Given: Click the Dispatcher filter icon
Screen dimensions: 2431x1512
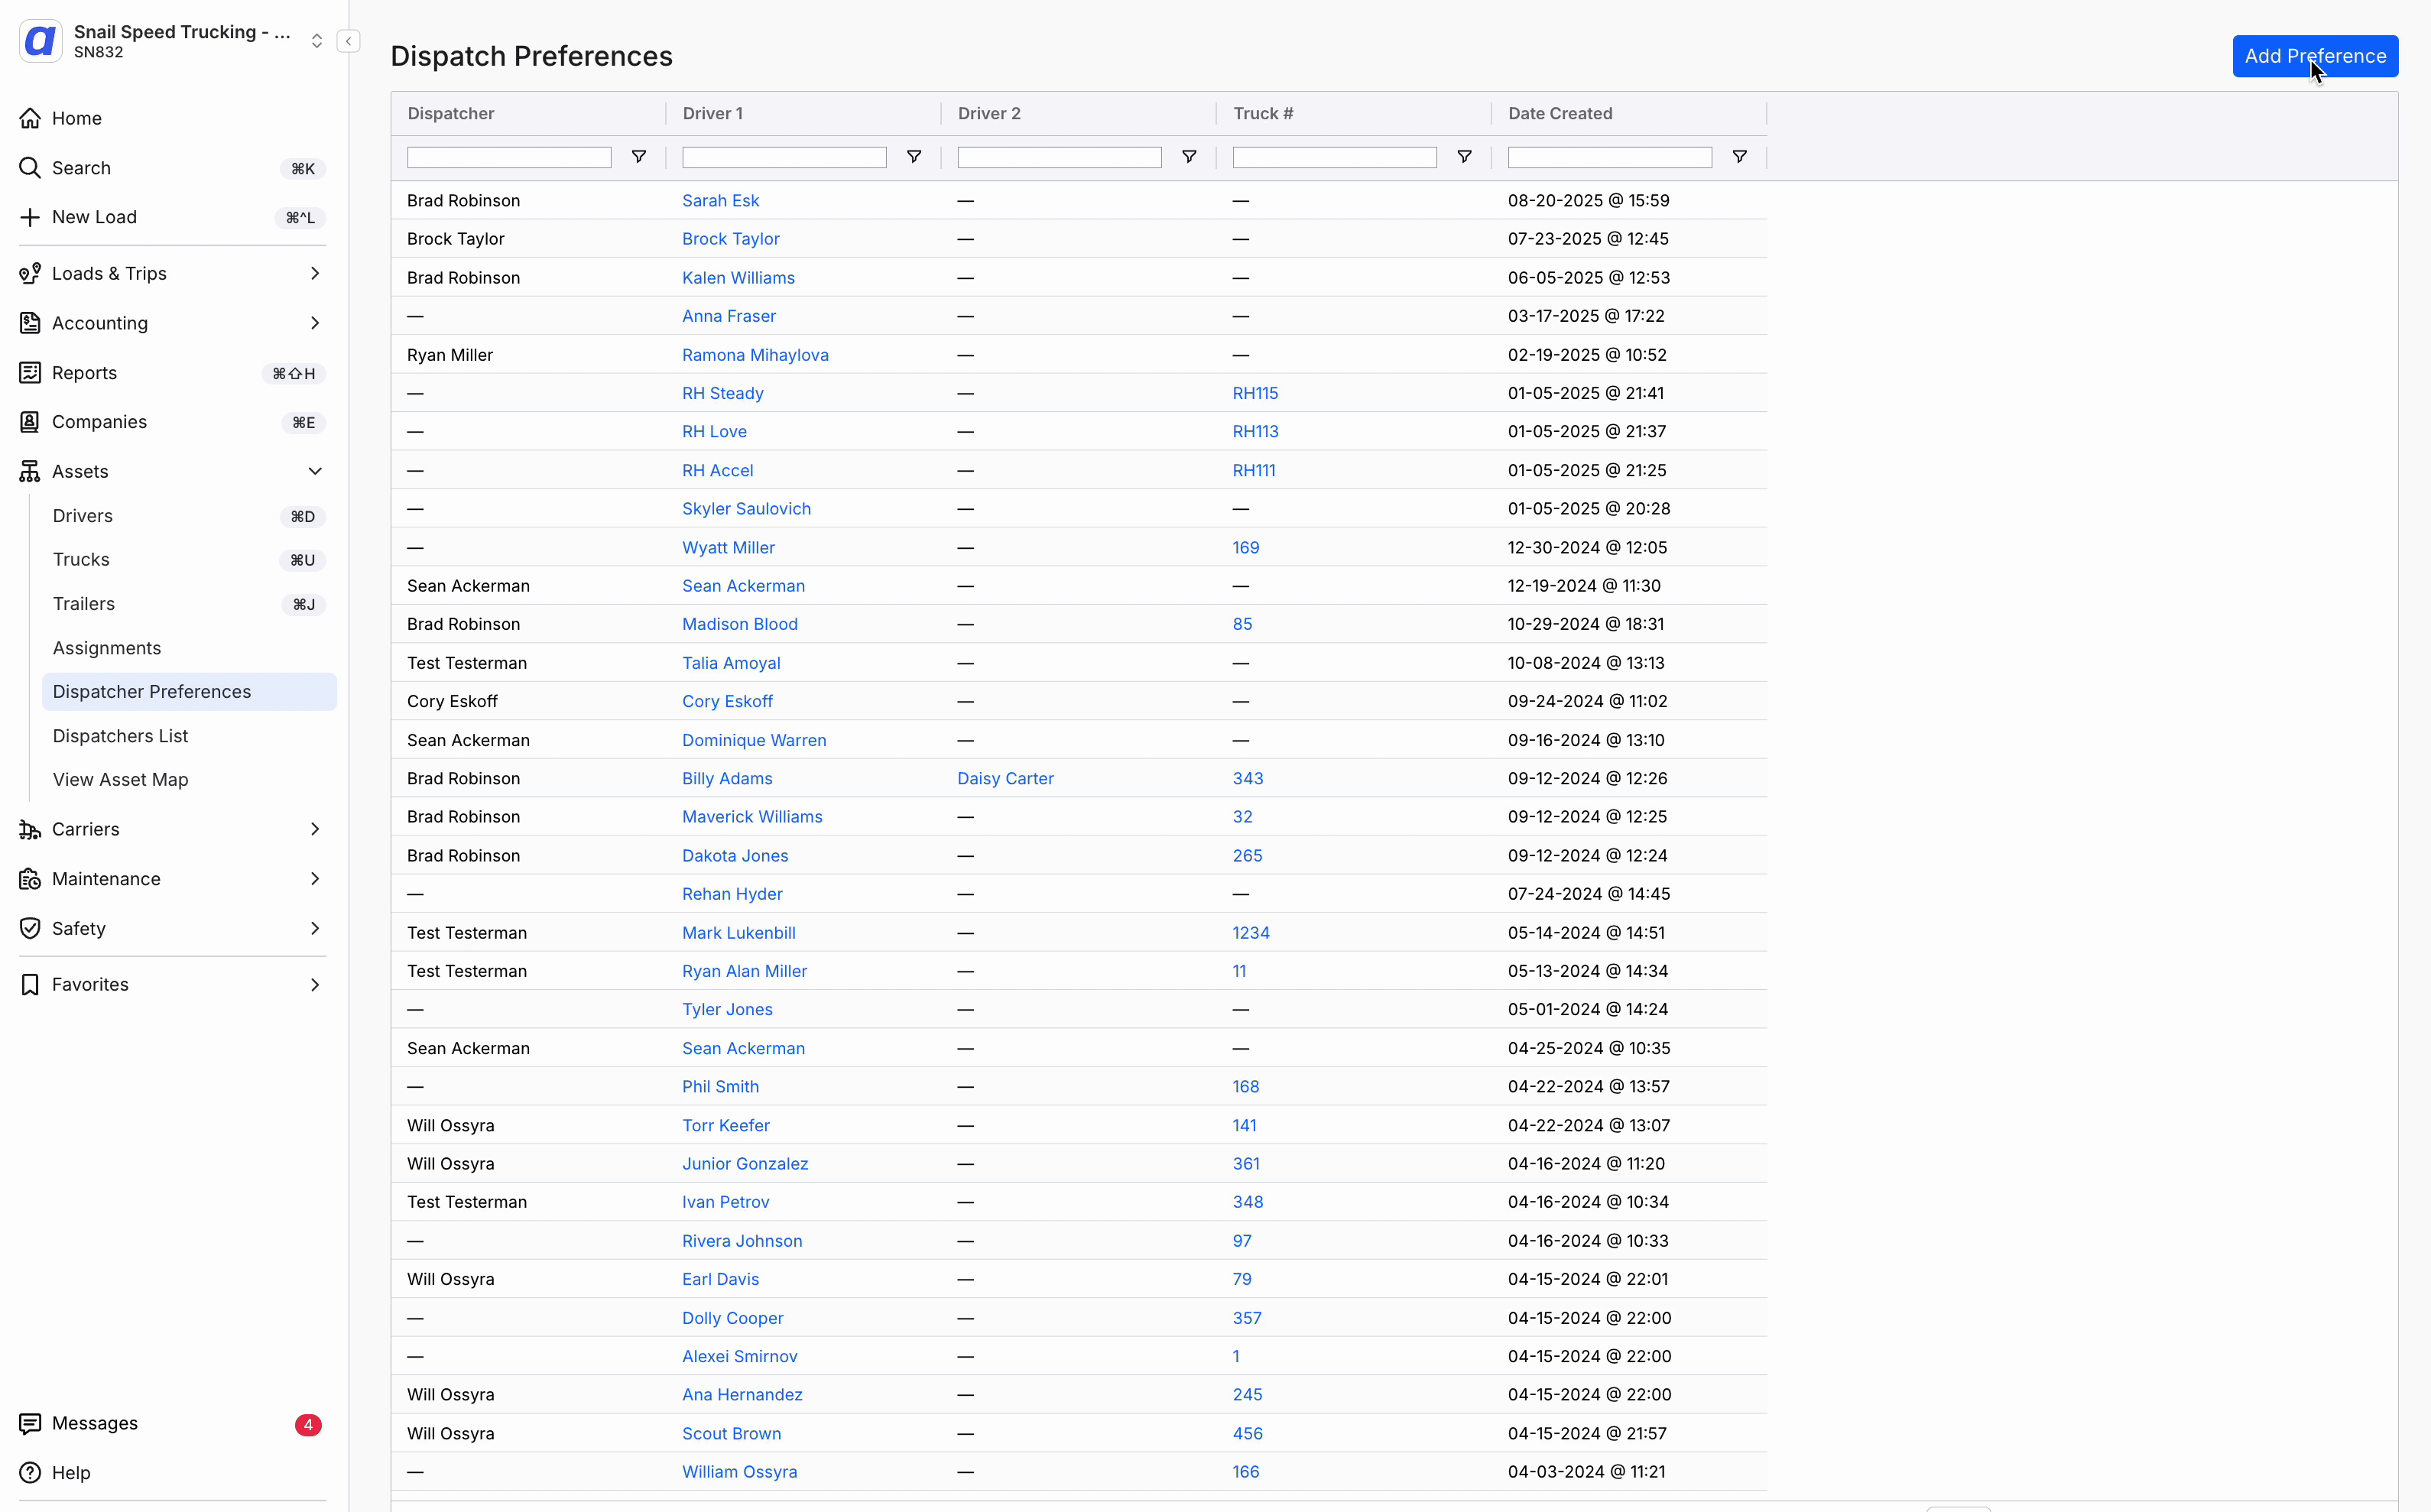Looking at the screenshot, I should (639, 157).
